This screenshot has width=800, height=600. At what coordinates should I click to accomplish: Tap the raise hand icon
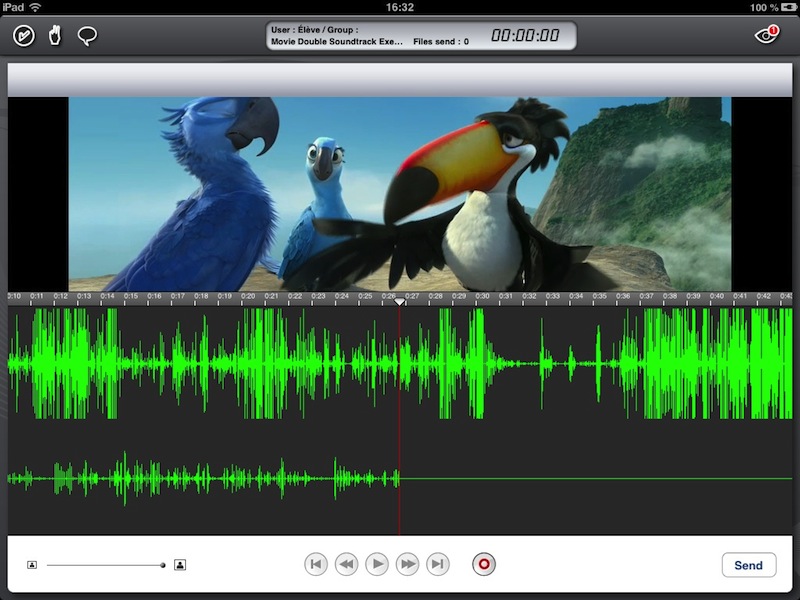[x=55, y=36]
